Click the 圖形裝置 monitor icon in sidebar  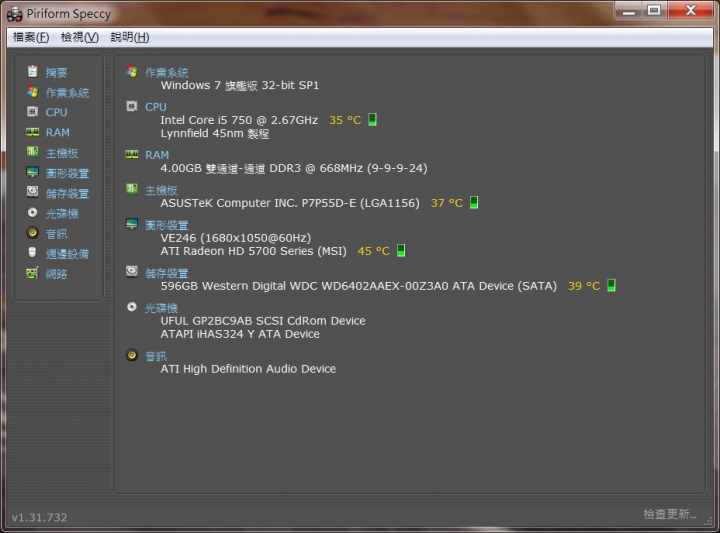[x=33, y=172]
